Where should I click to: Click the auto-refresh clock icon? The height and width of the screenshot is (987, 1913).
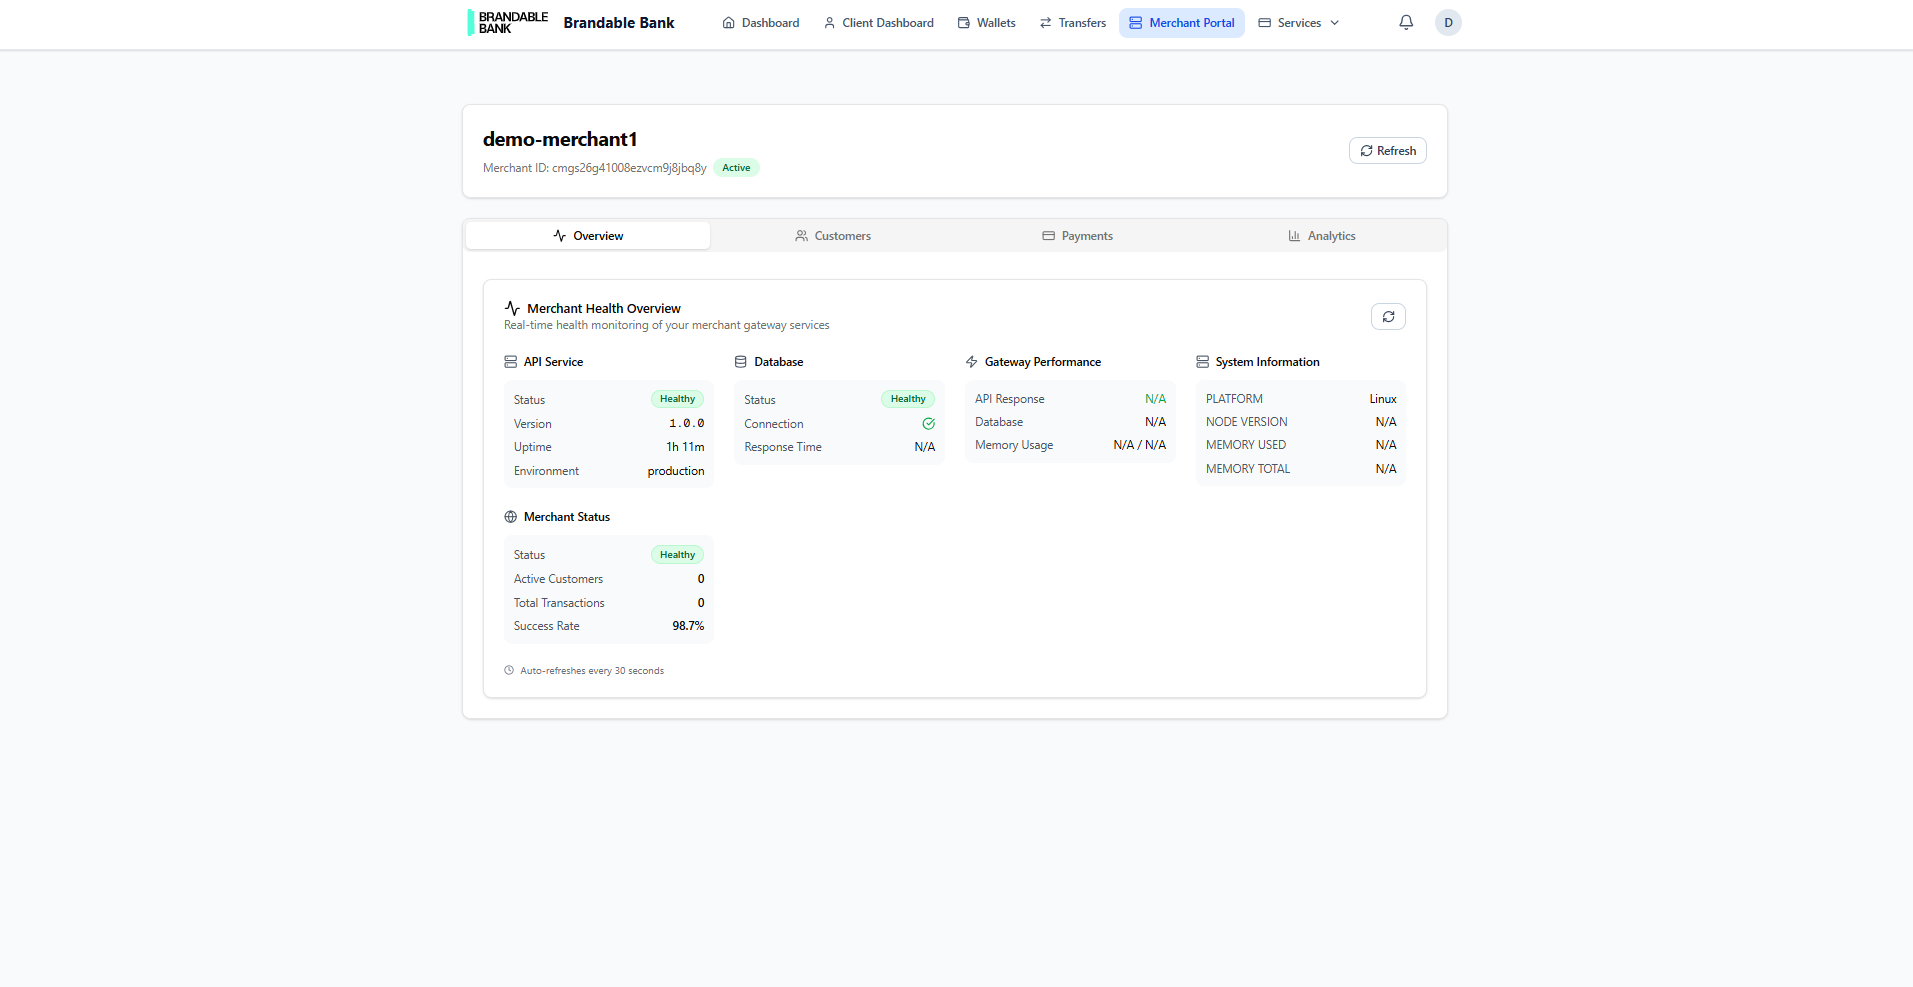coord(509,671)
